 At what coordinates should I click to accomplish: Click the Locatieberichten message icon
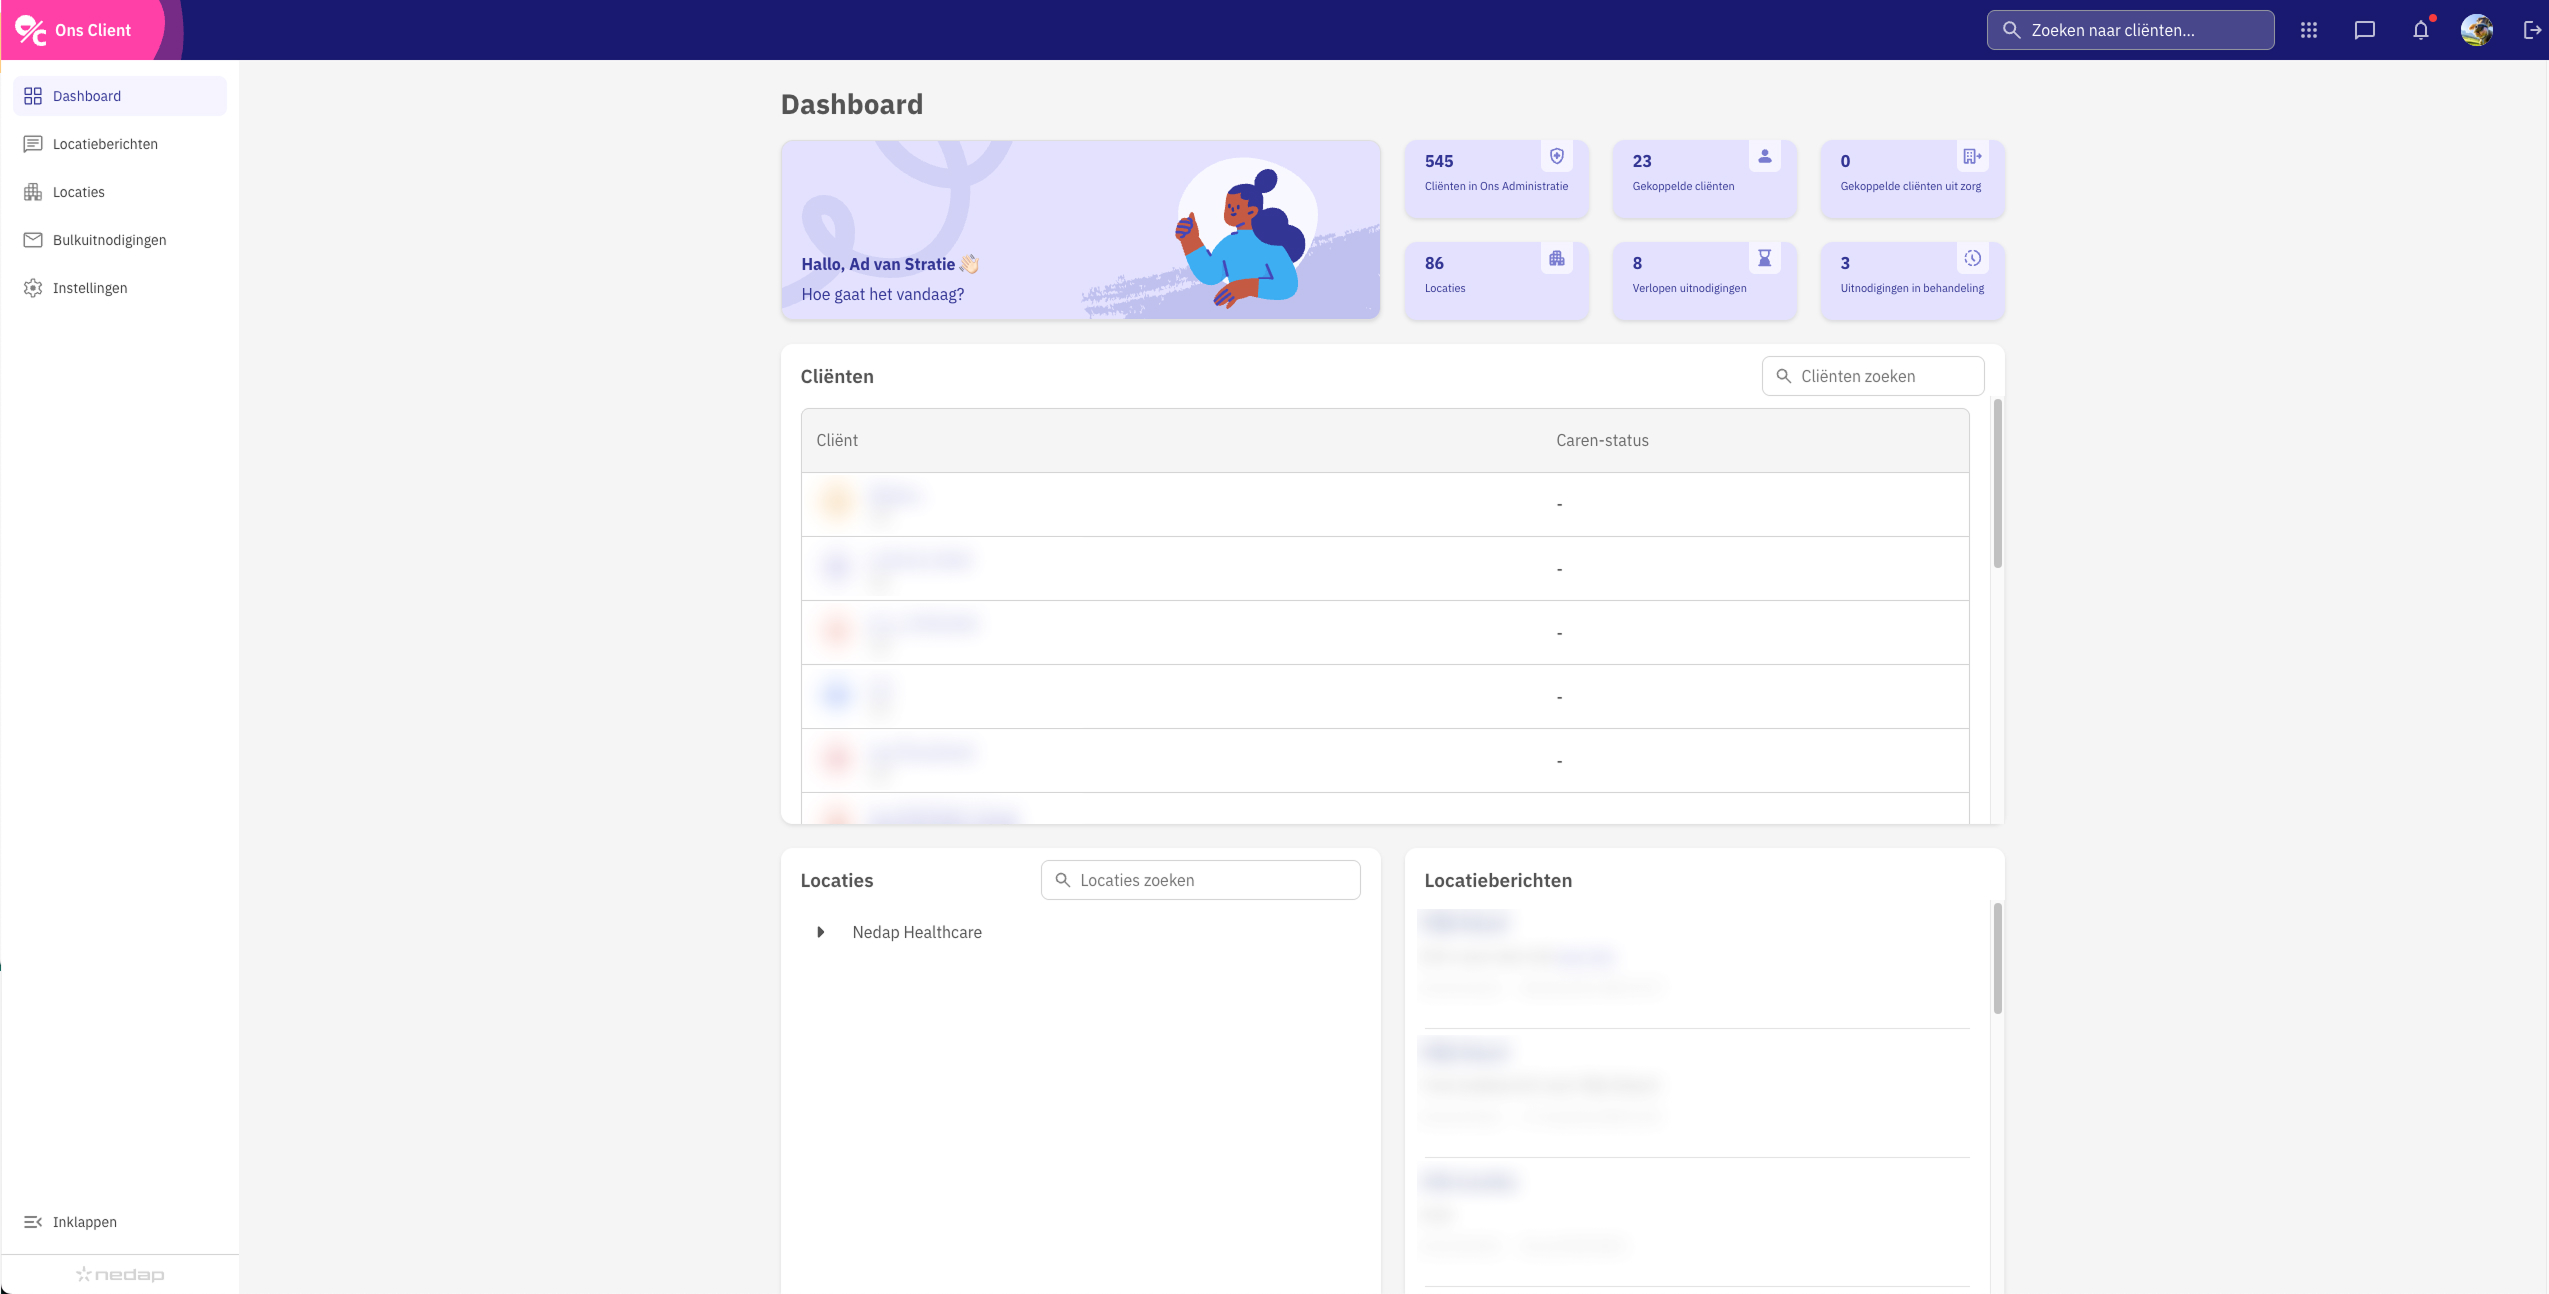[x=33, y=144]
